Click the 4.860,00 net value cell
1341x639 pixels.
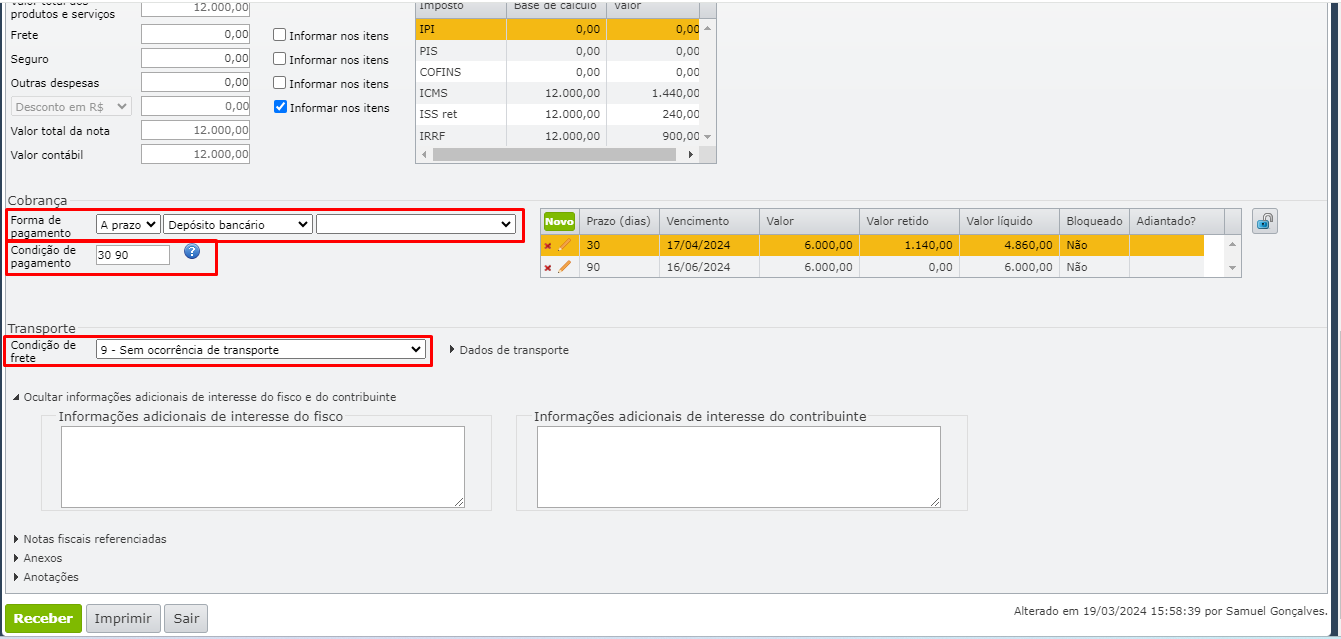[1009, 245]
